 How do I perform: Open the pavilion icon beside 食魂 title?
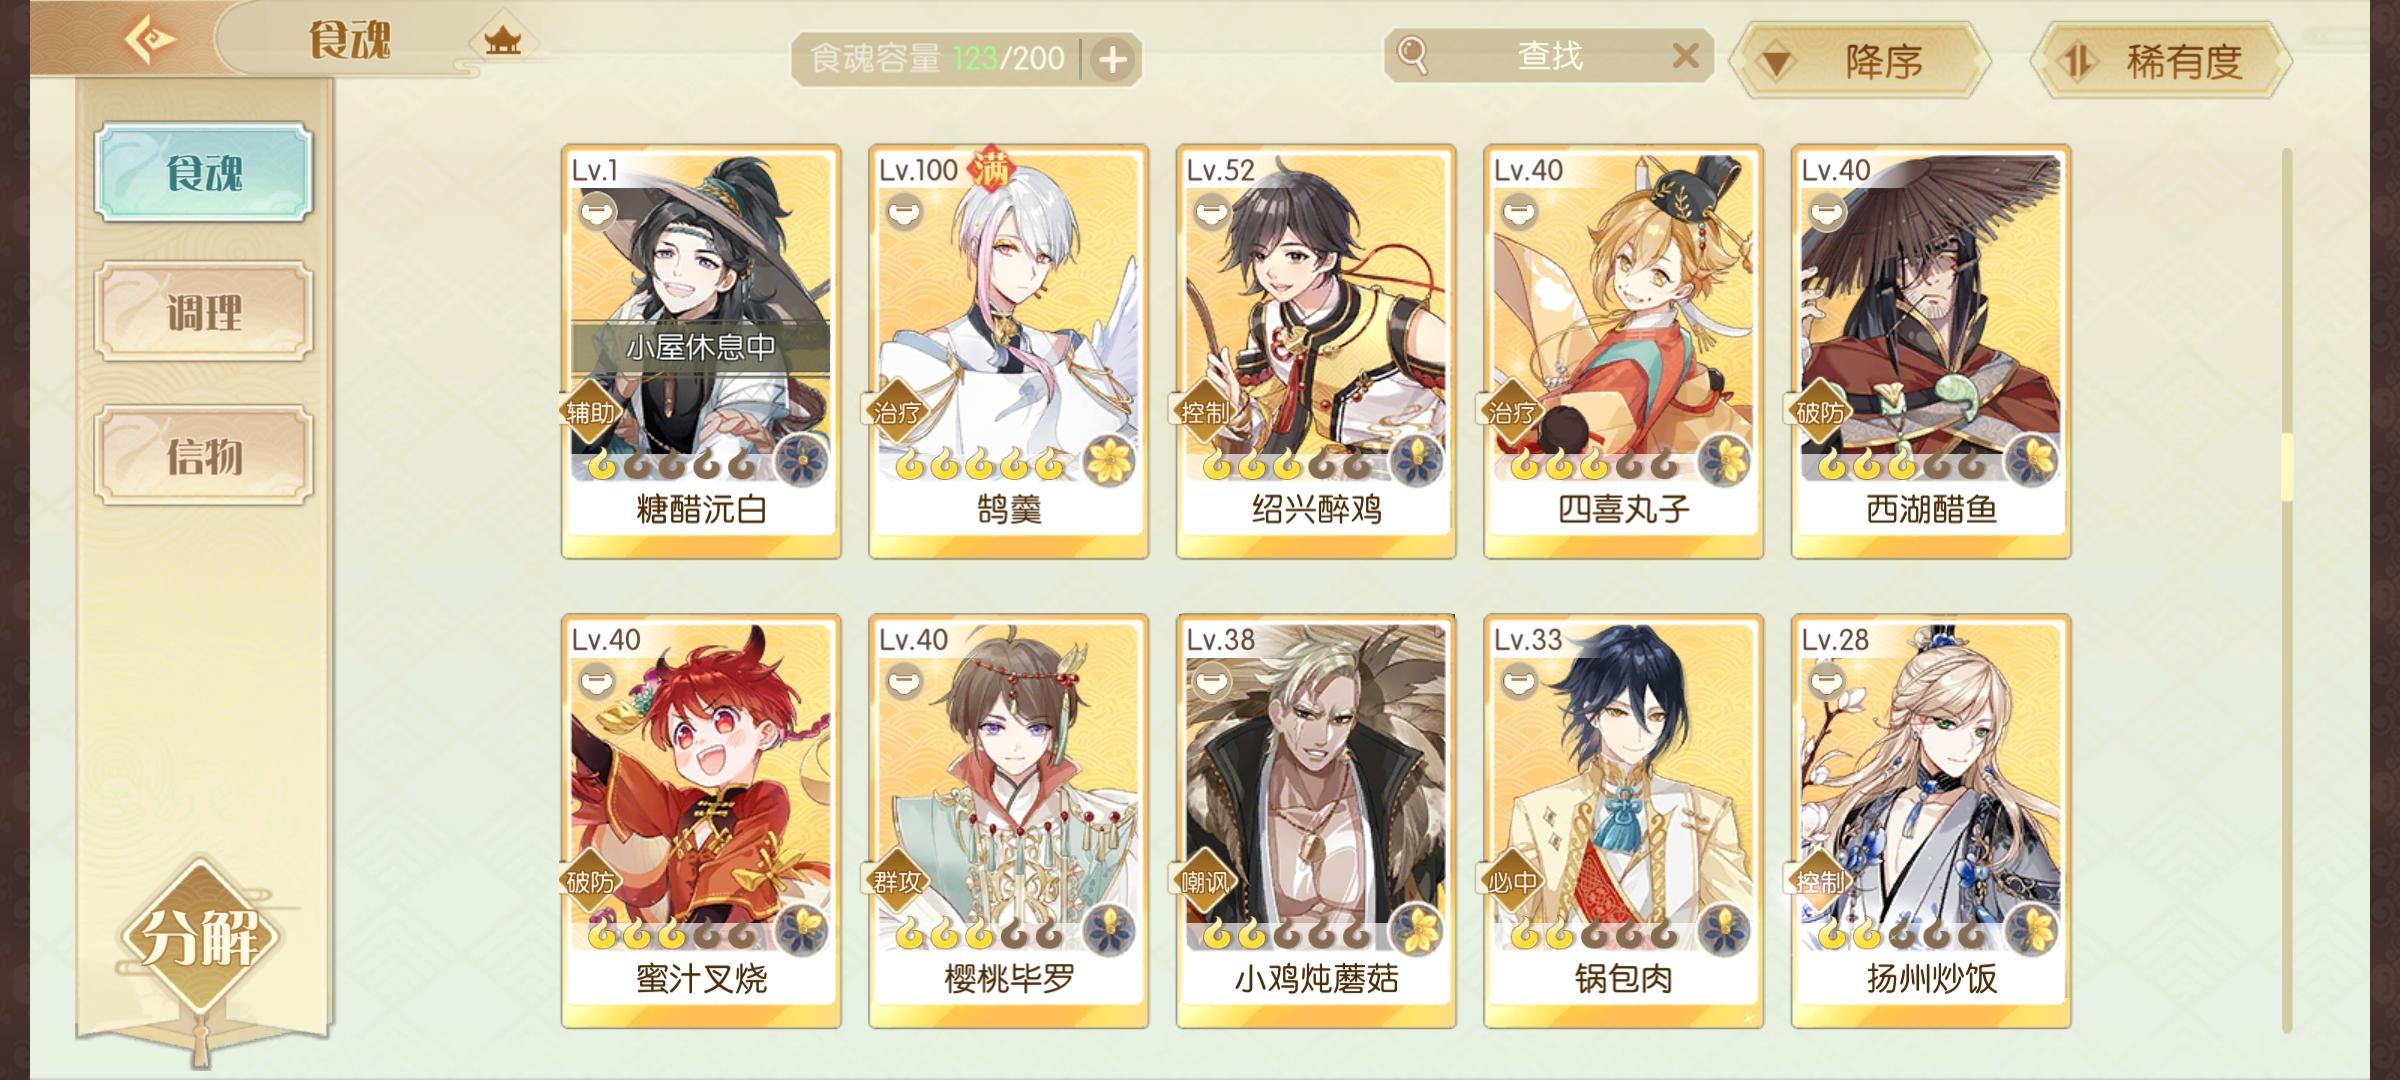click(x=502, y=41)
